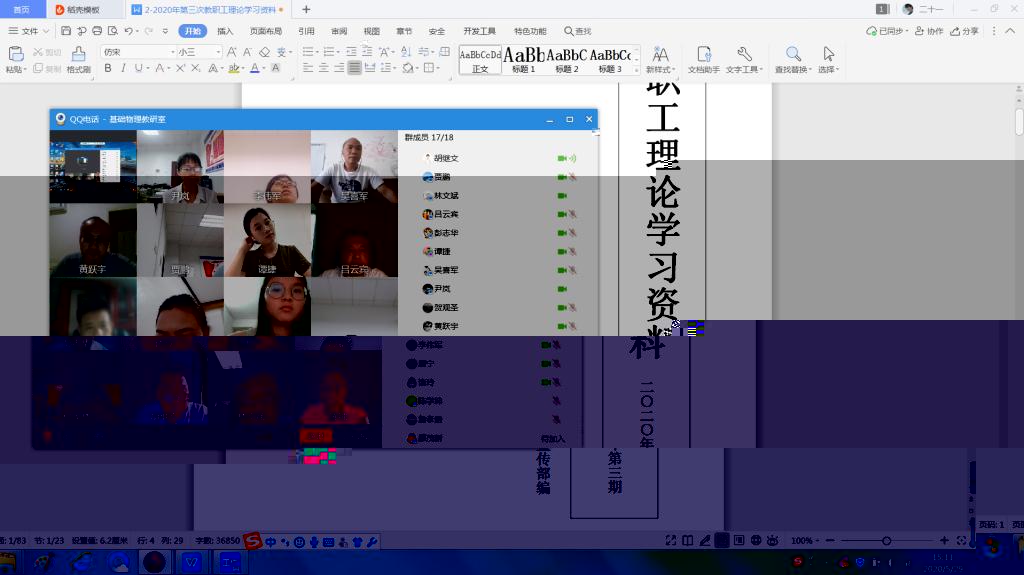Switch to the 插入 ribbon tab
Viewport: 1024px width, 575px height.
[225, 31]
